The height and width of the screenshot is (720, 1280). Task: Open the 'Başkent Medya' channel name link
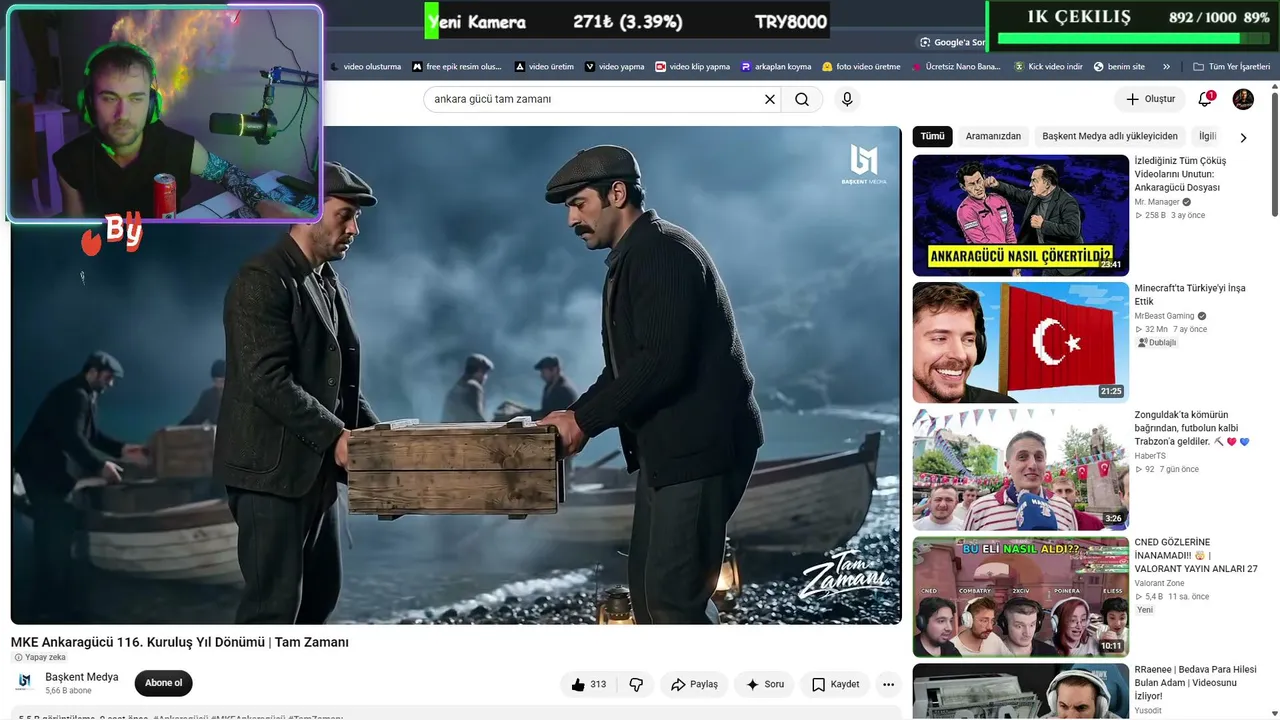82,677
